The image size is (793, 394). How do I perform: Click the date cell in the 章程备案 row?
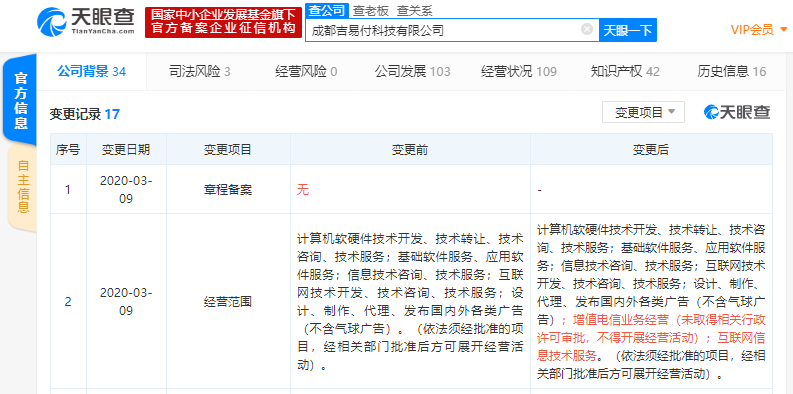coord(126,190)
